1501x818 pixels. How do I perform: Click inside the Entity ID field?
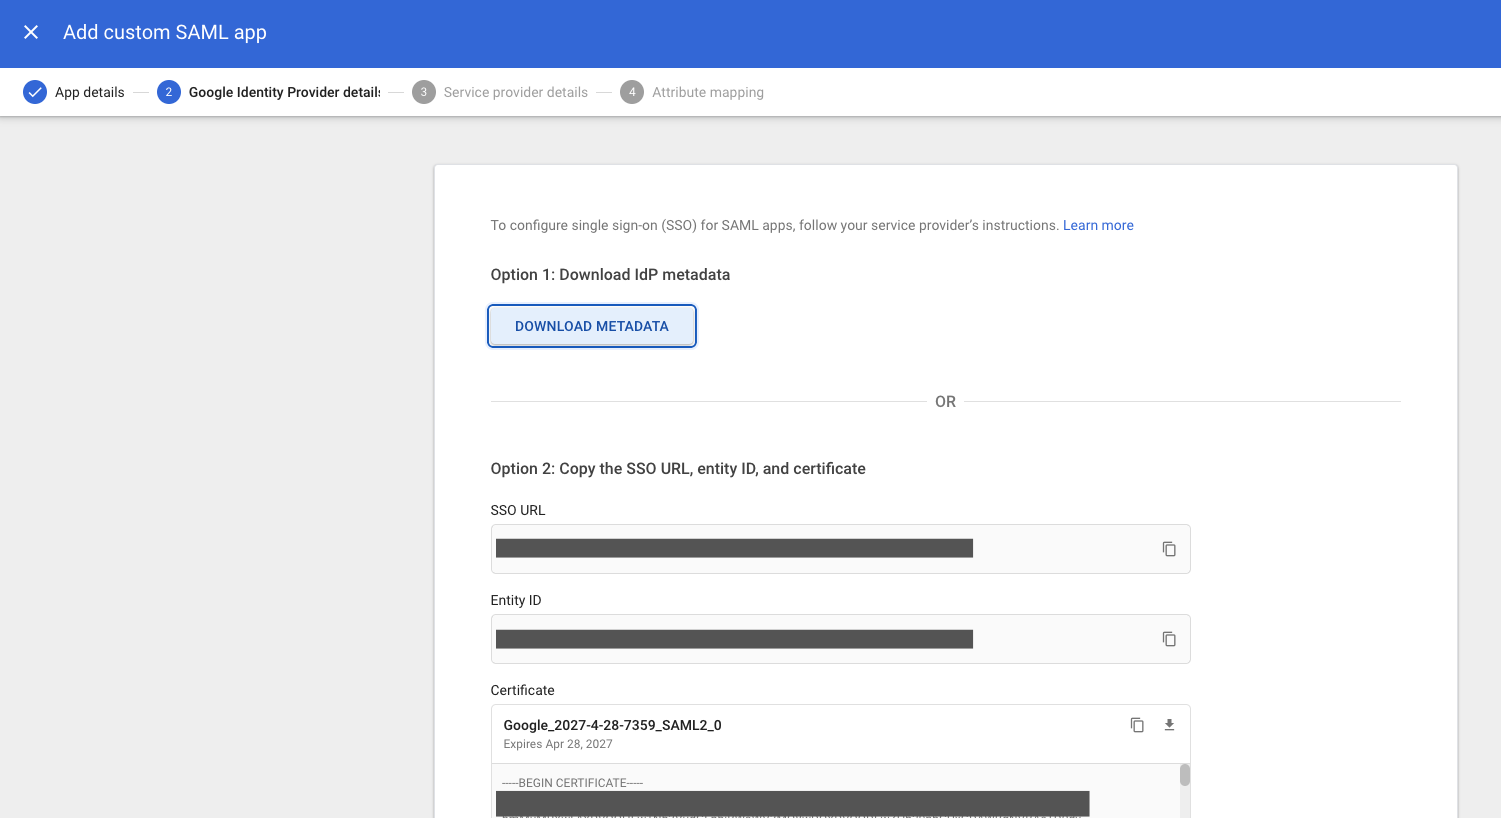click(x=734, y=639)
